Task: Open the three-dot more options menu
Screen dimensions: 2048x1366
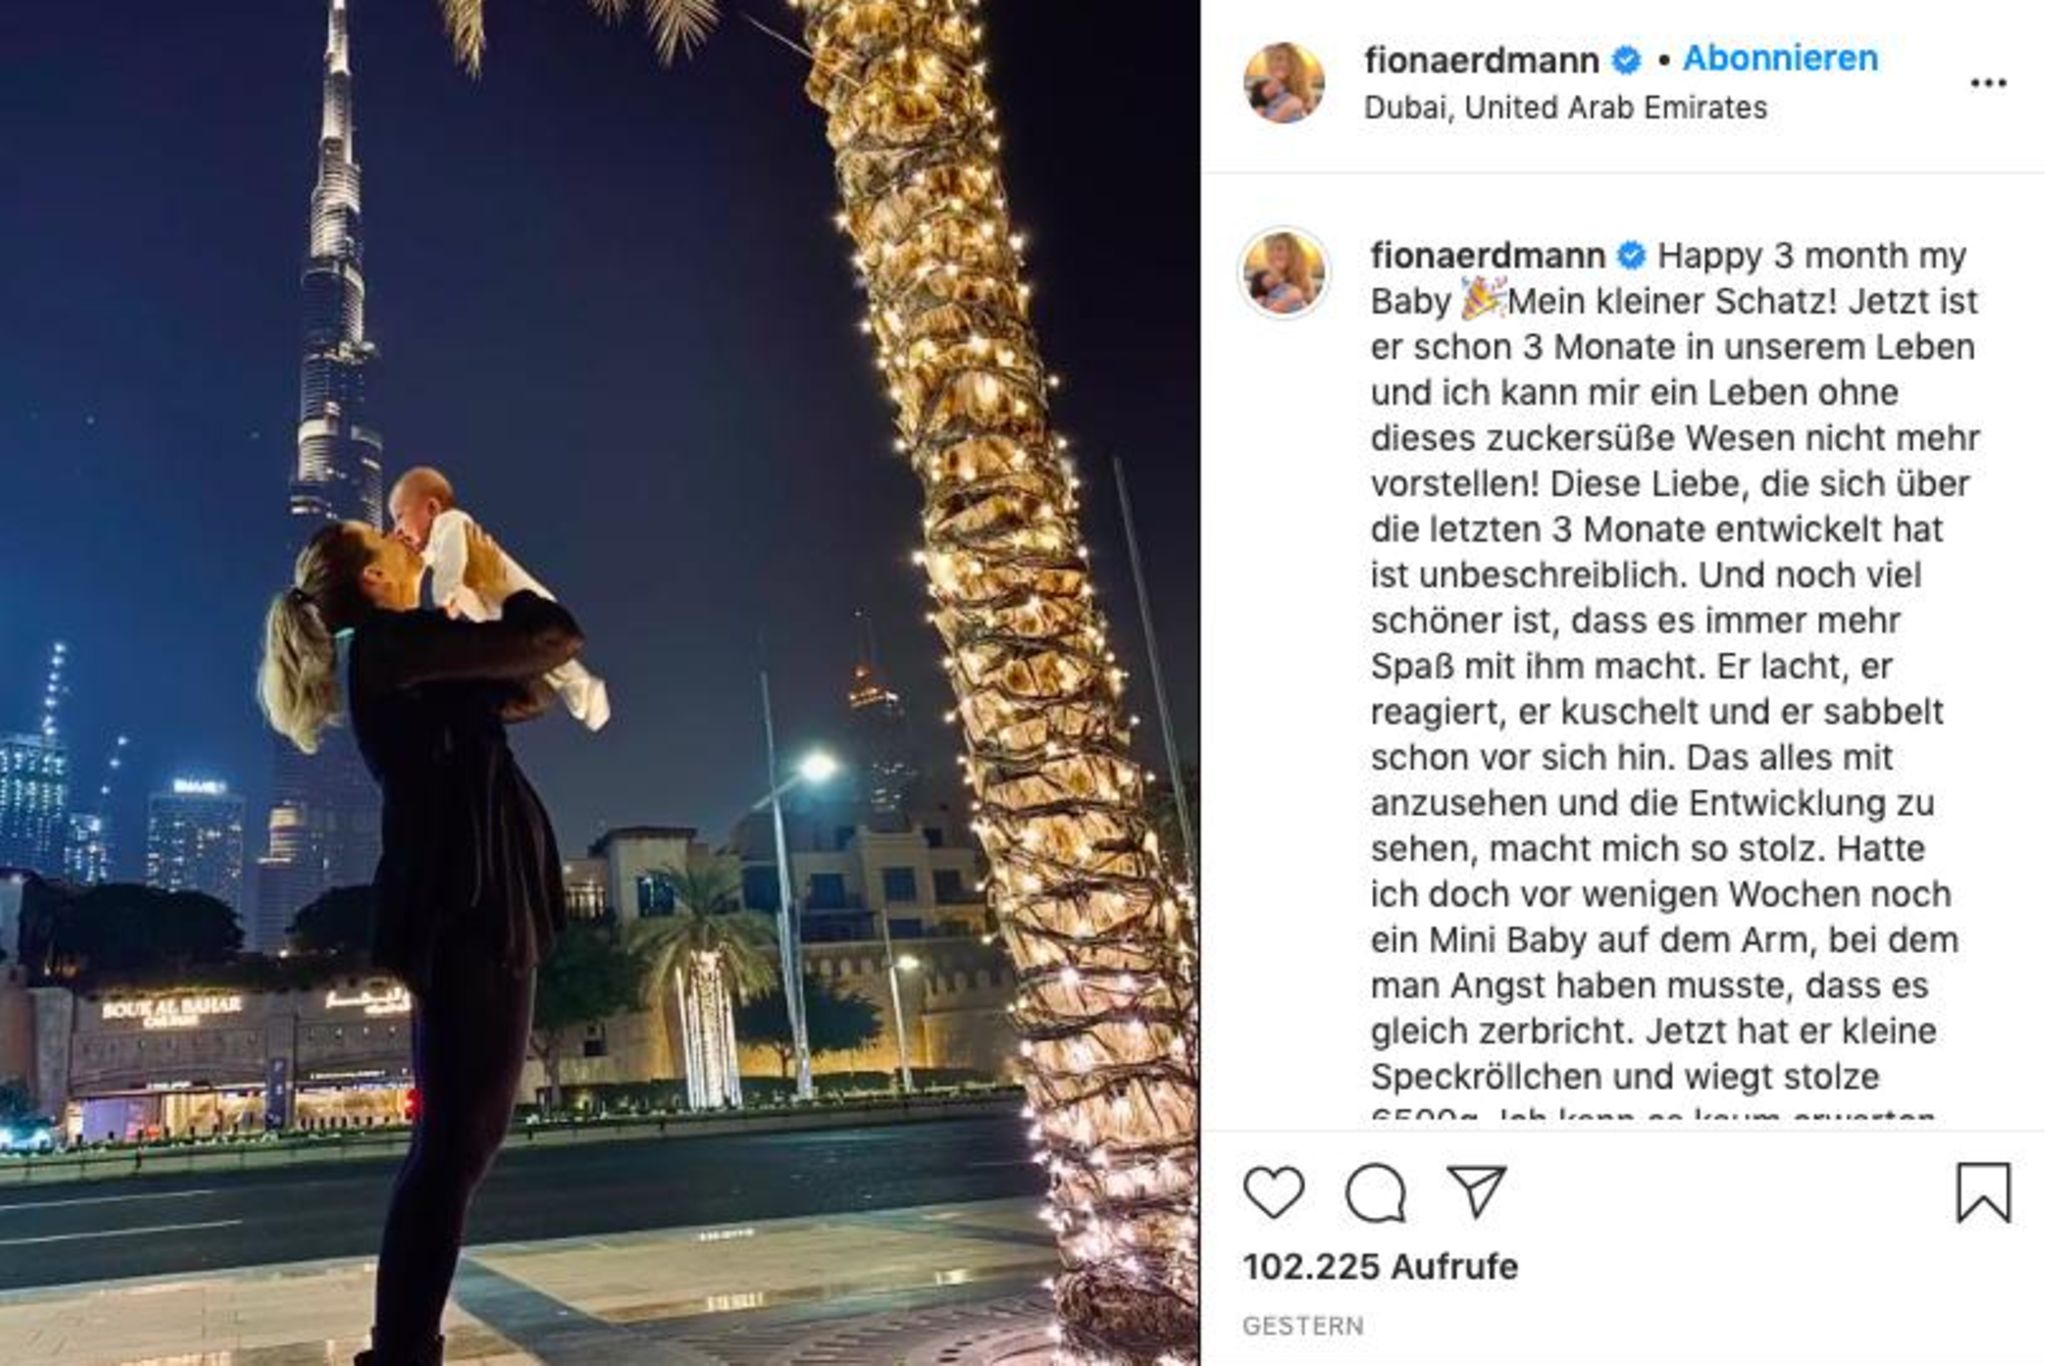Action: tap(1988, 83)
